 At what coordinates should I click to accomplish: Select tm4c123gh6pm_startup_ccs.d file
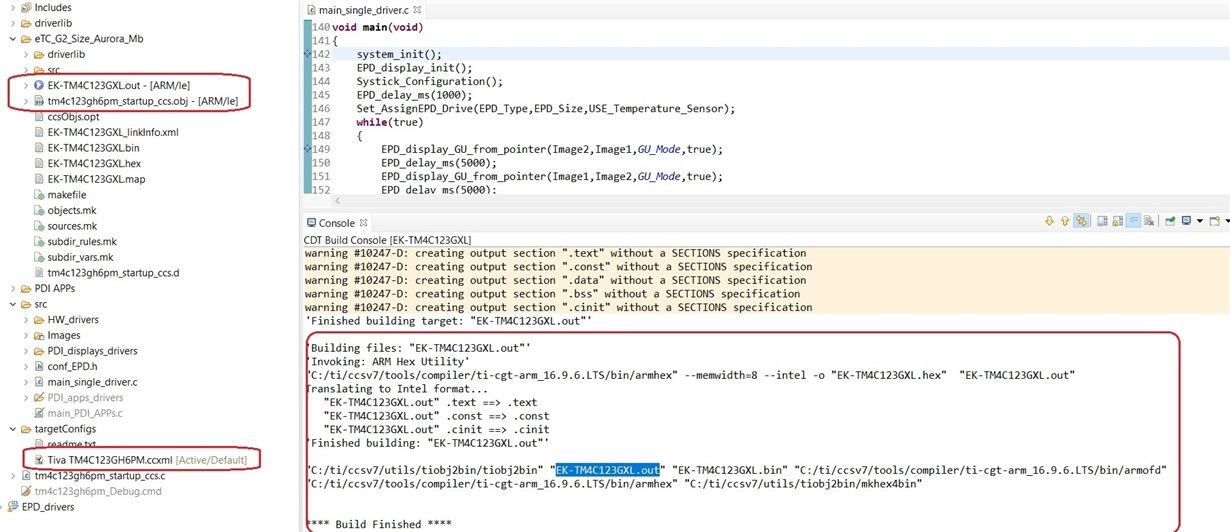(x=113, y=272)
